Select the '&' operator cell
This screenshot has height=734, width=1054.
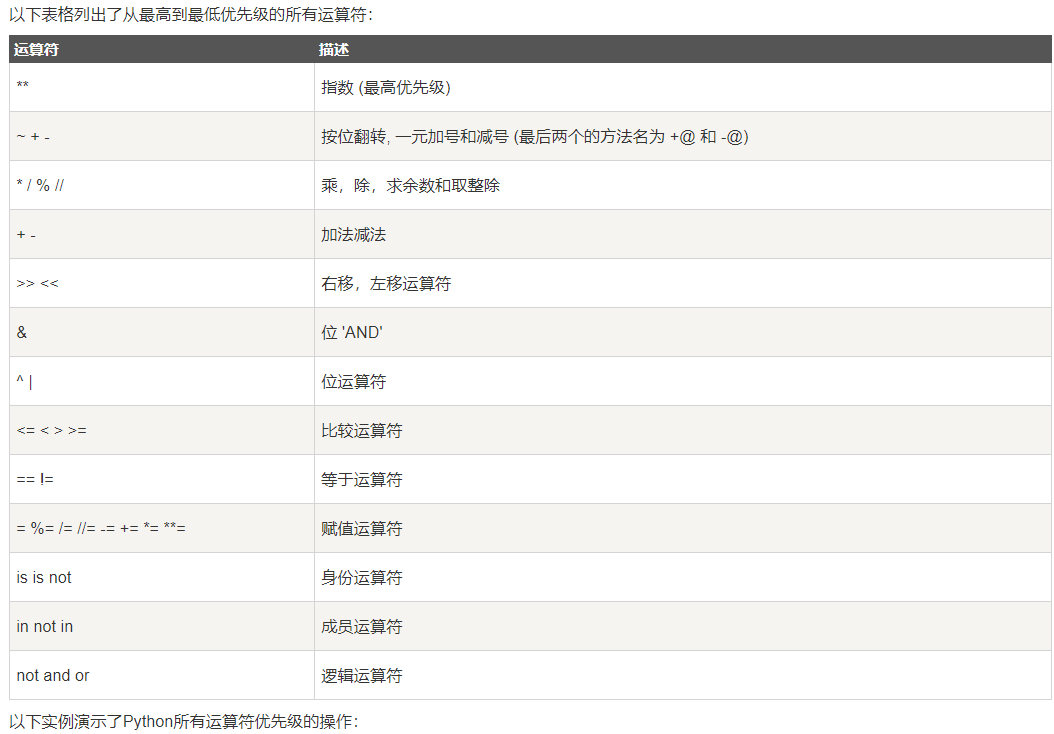coord(162,333)
